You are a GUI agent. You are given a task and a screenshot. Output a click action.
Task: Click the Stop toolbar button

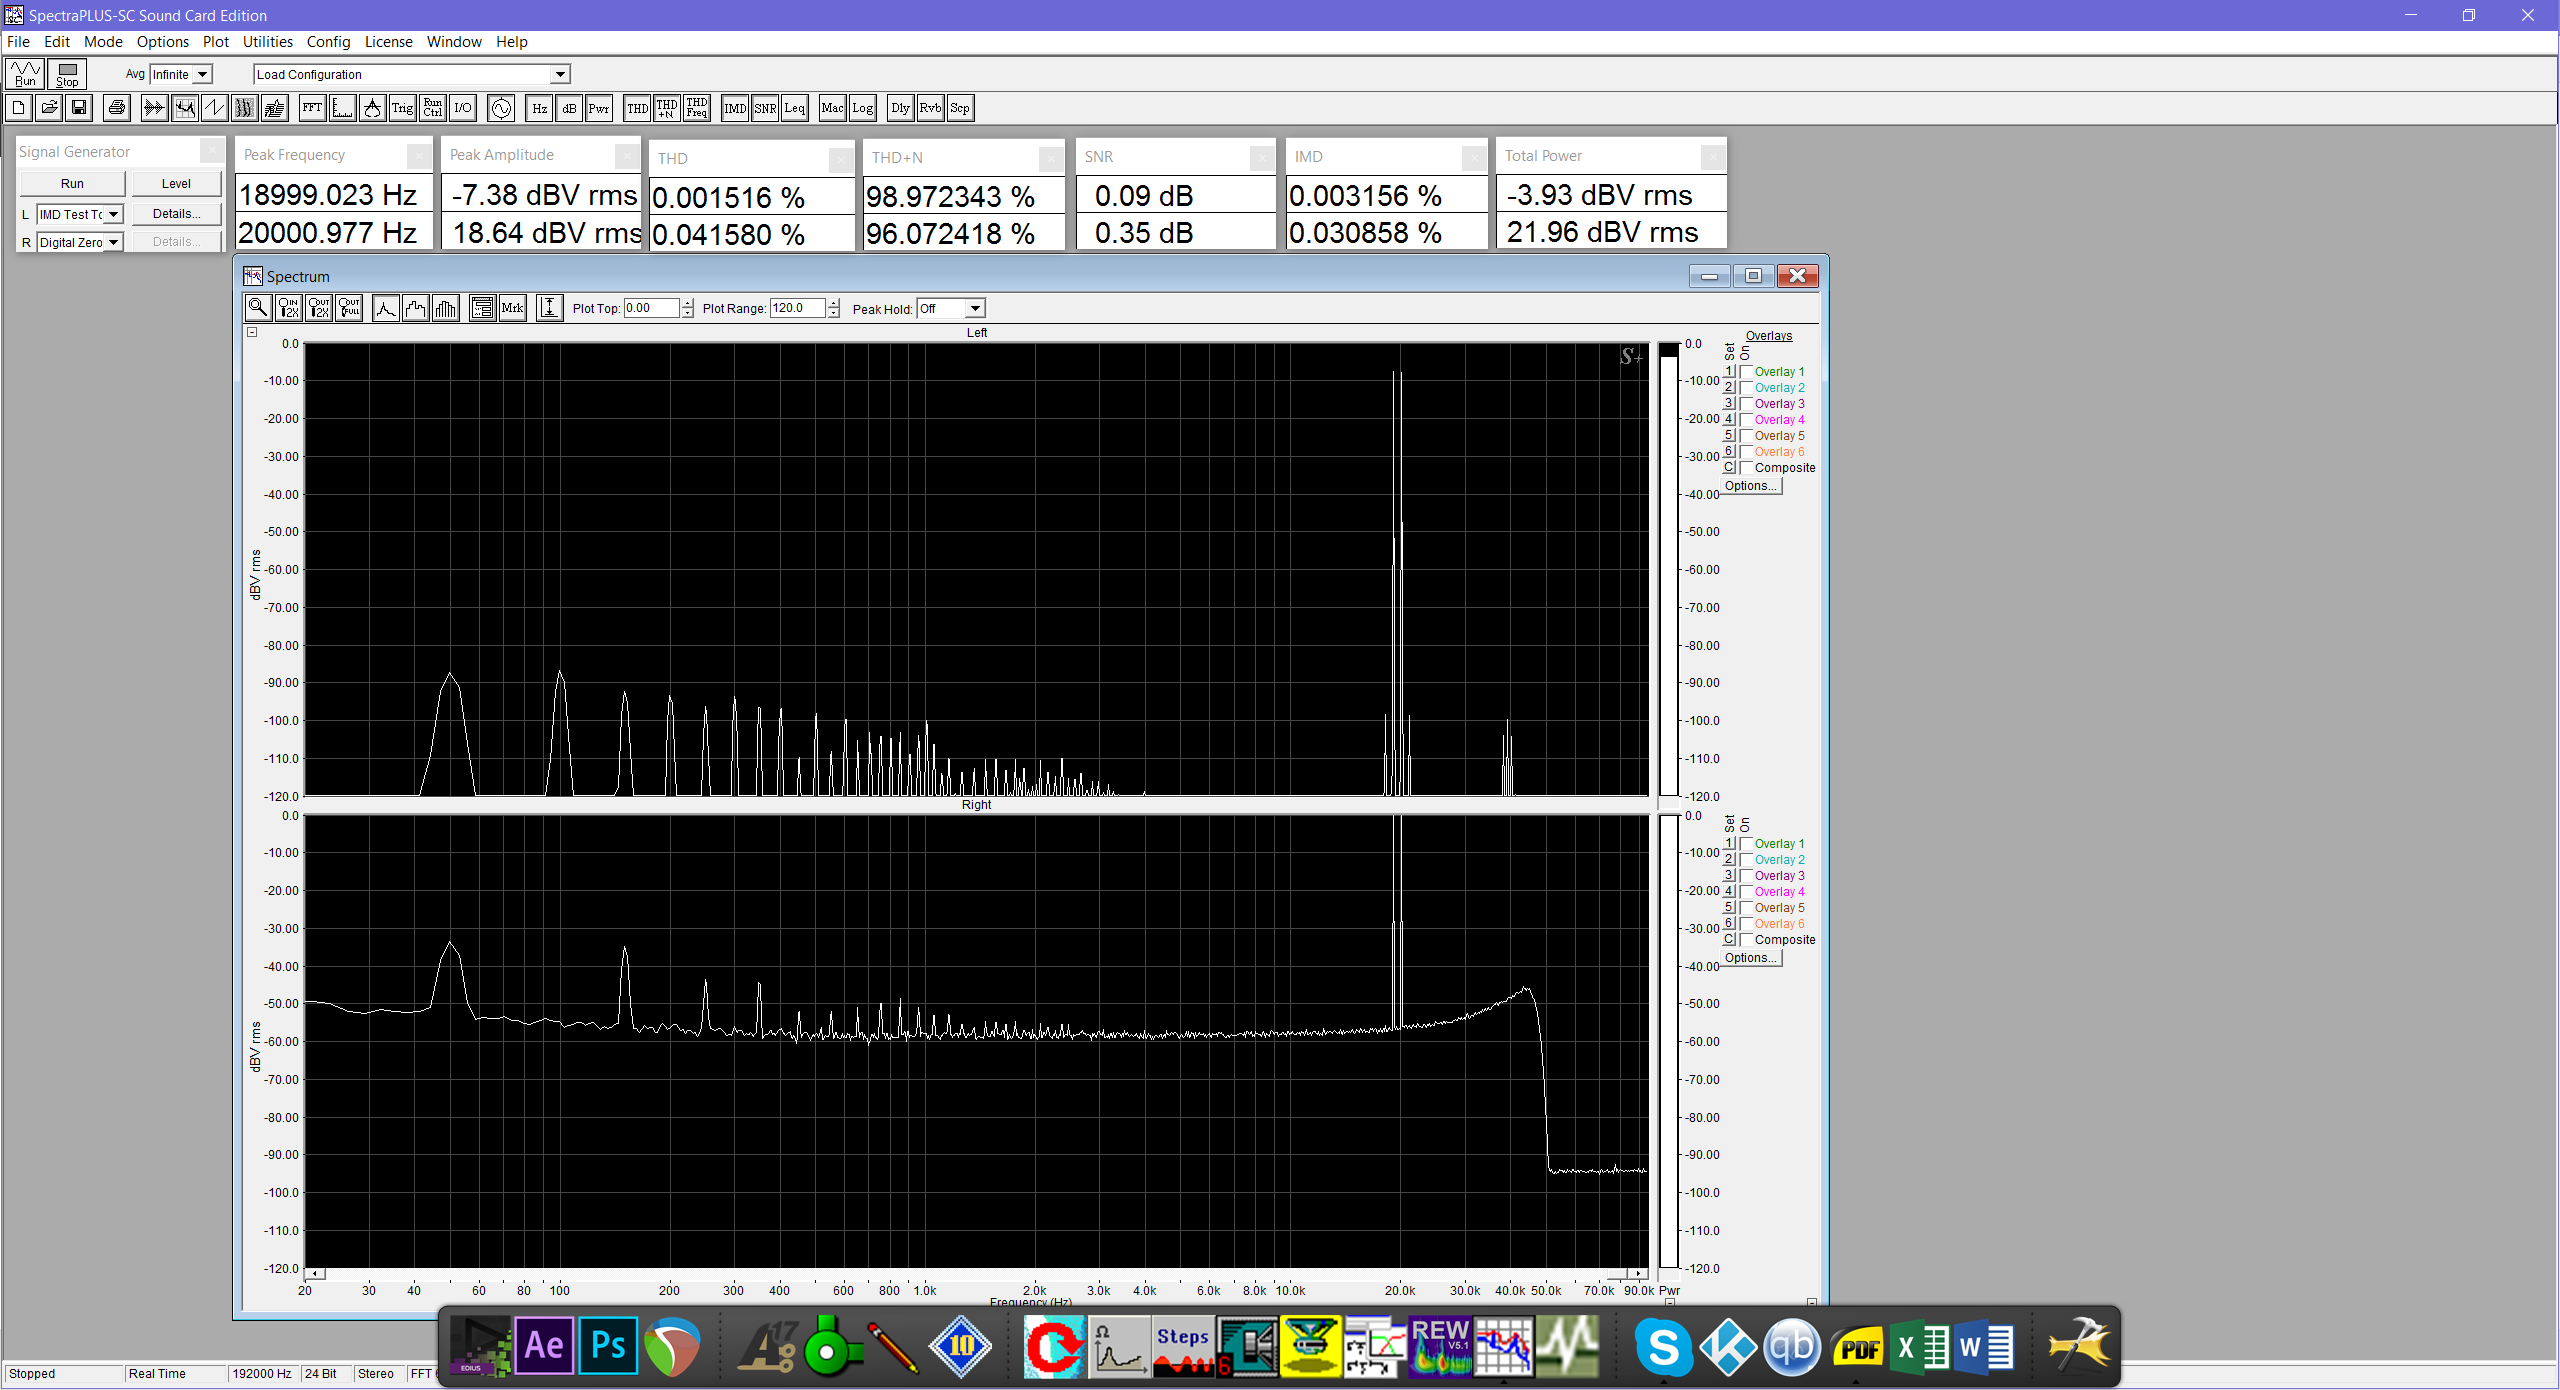68,74
